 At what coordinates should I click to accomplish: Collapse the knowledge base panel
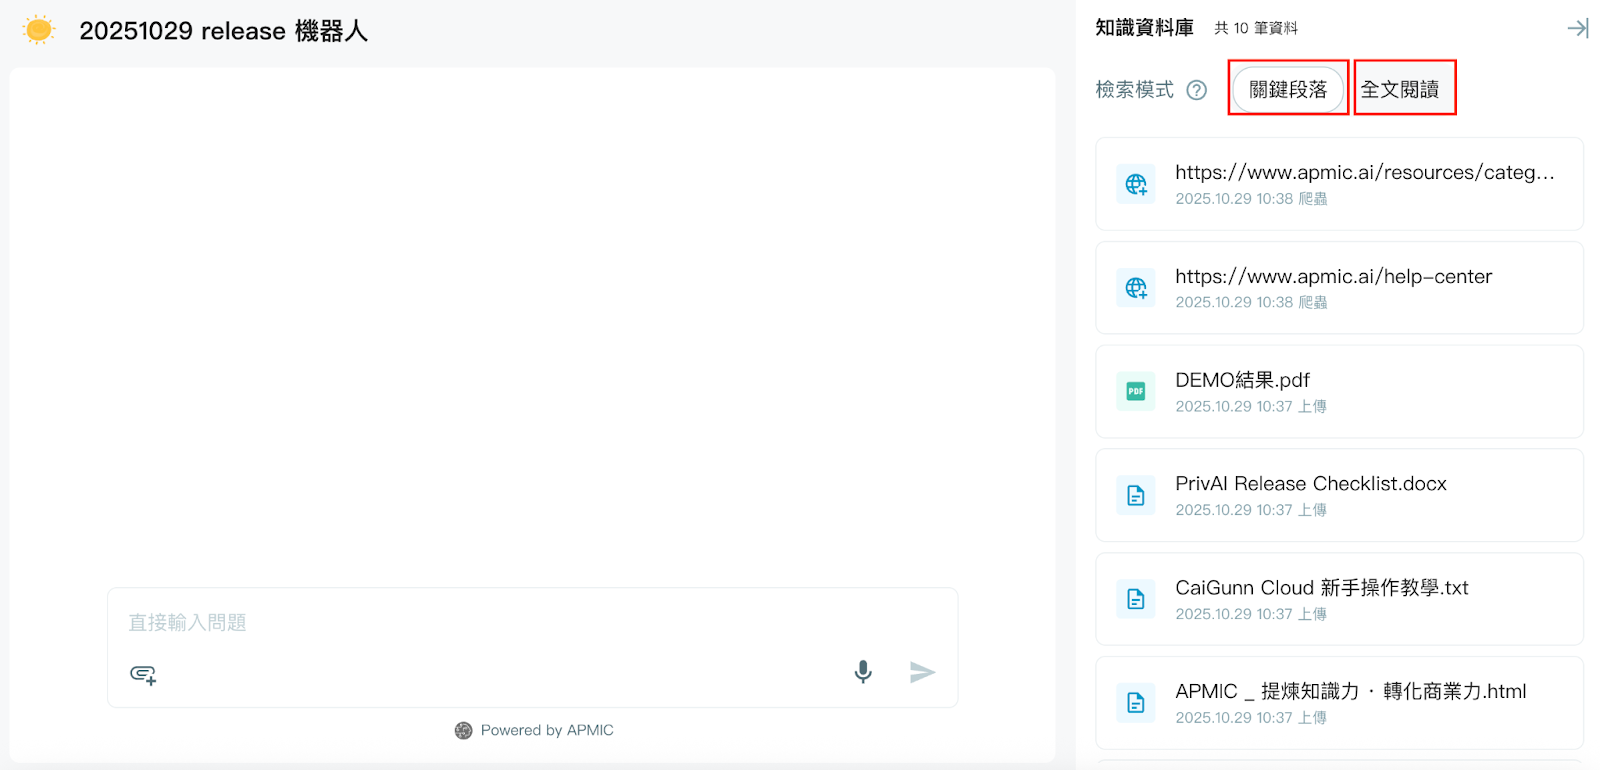click(1577, 28)
